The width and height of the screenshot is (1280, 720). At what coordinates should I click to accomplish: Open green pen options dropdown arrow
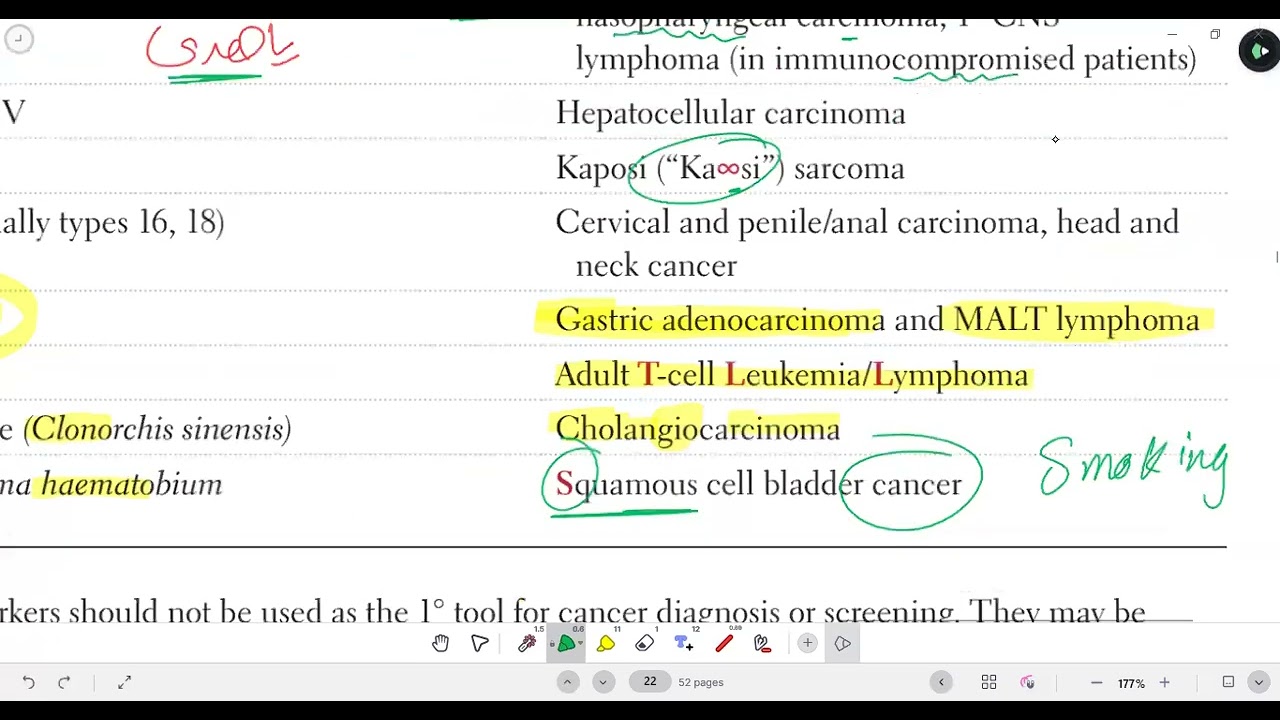581,644
